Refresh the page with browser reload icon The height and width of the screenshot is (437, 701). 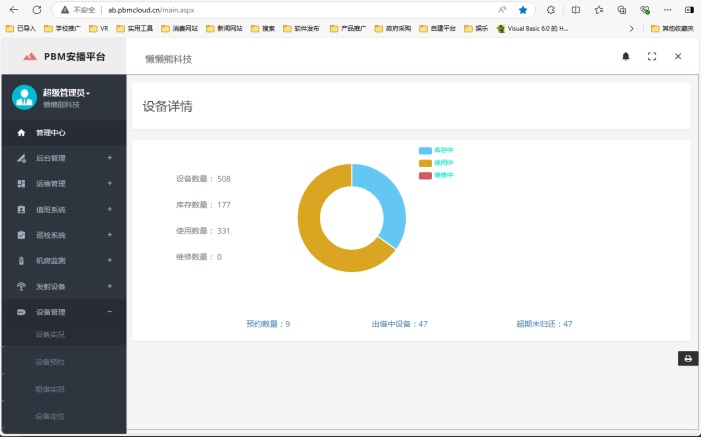37,9
